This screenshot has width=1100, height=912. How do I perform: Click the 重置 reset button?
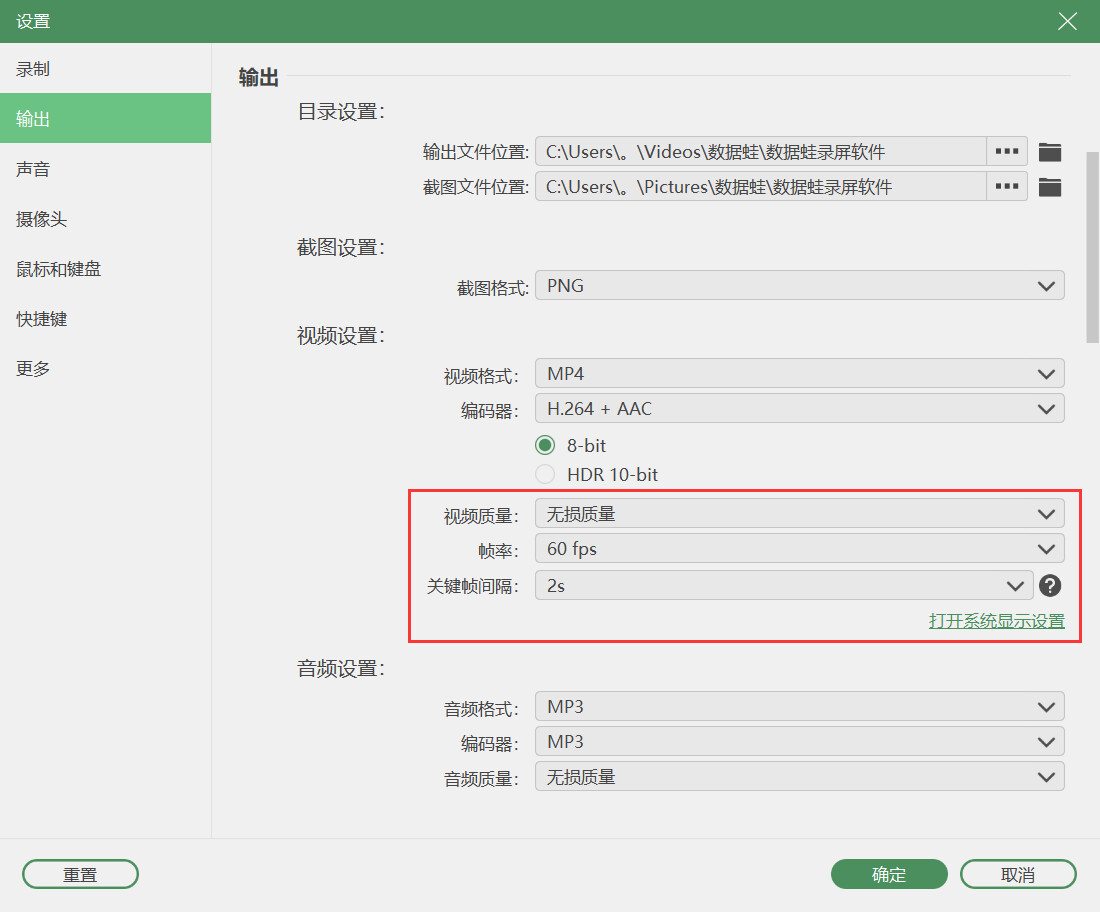(x=80, y=874)
